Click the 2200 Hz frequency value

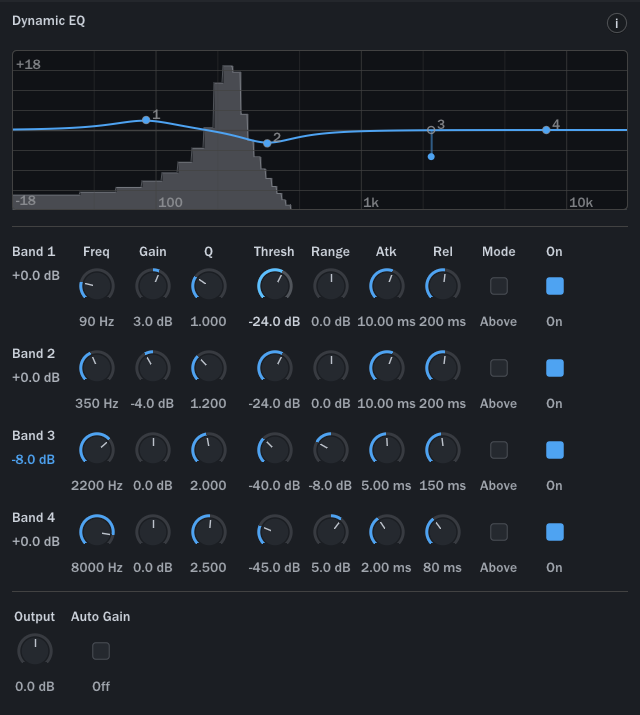(97, 486)
